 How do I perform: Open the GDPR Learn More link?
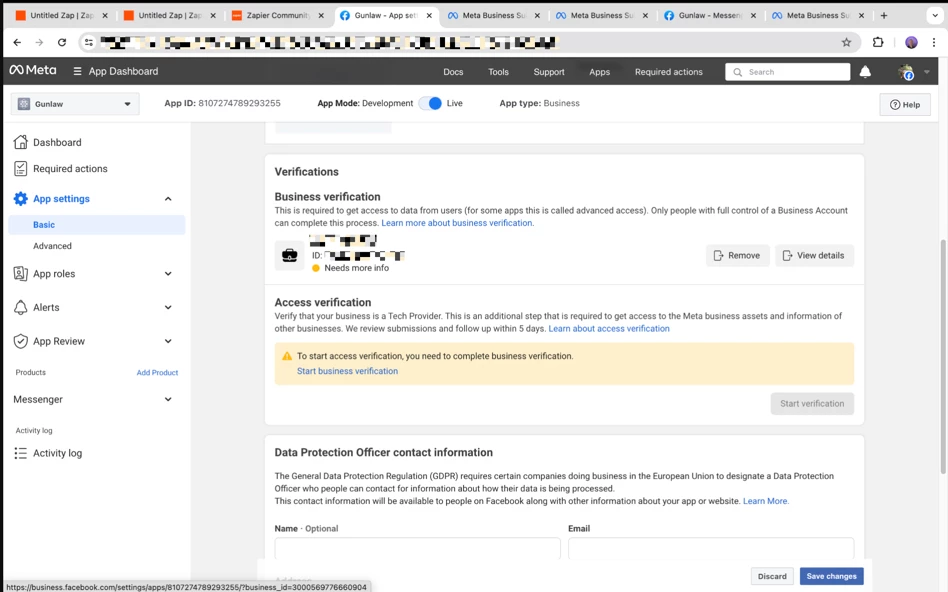pyautogui.click(x=766, y=501)
